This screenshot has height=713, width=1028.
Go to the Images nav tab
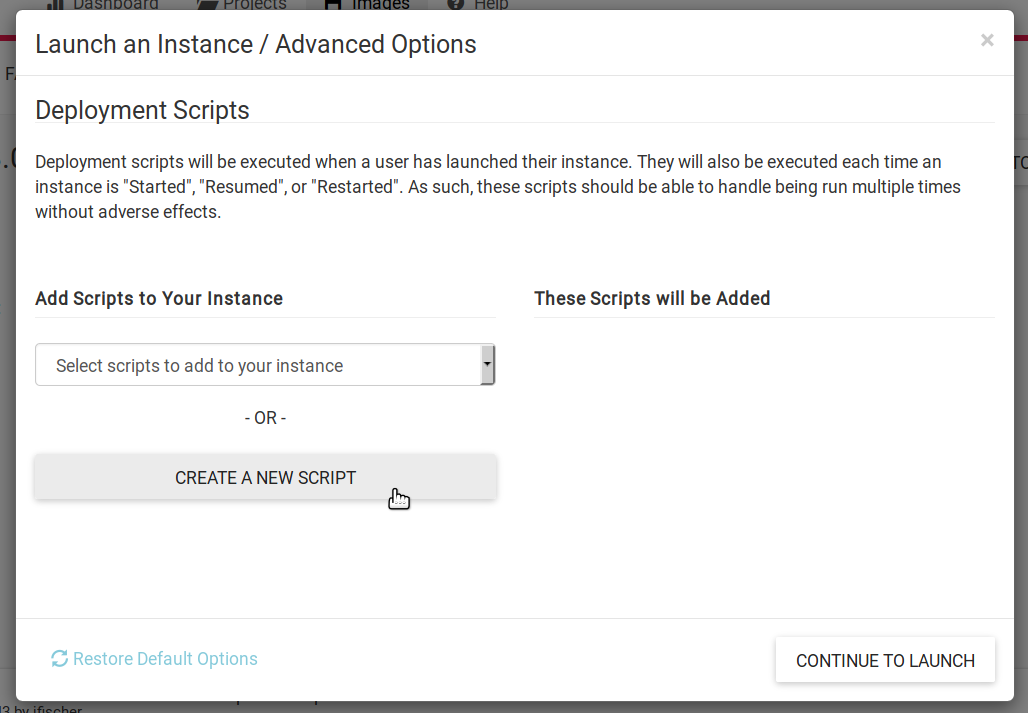click(380, 5)
